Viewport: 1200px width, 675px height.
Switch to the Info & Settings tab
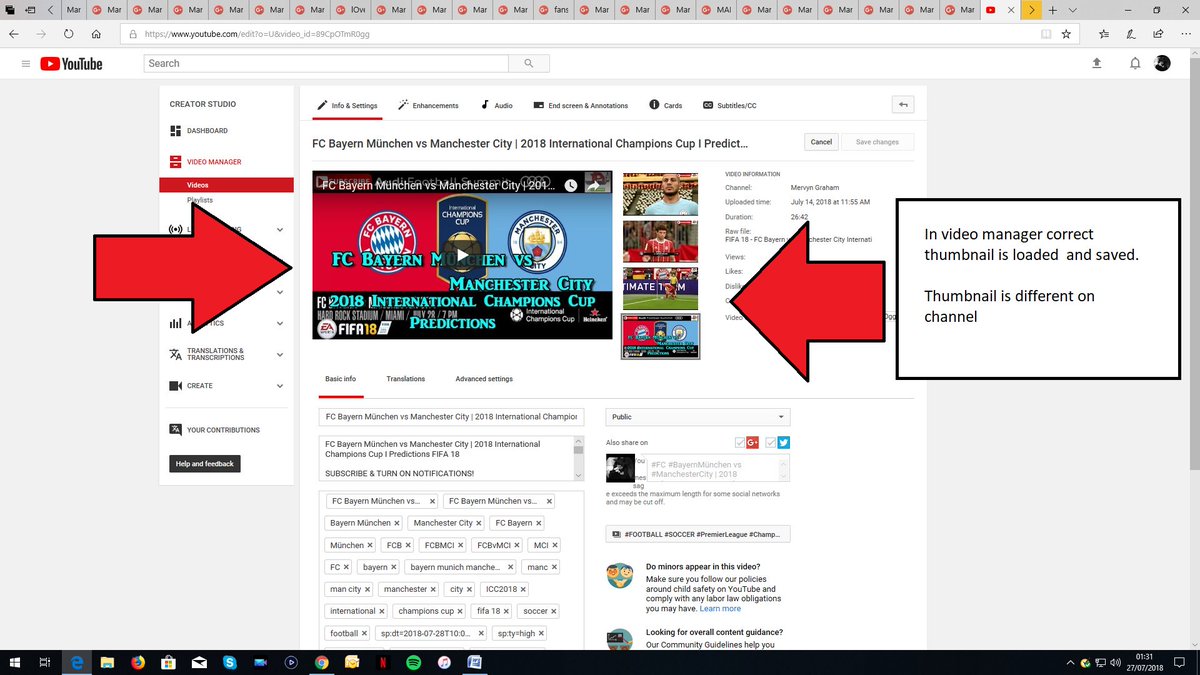coord(347,105)
